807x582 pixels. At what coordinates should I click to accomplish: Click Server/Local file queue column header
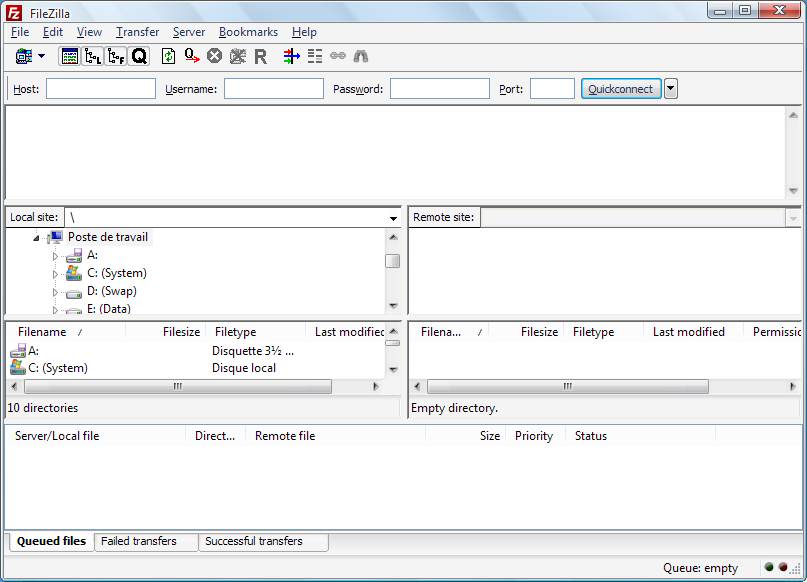(x=96, y=436)
